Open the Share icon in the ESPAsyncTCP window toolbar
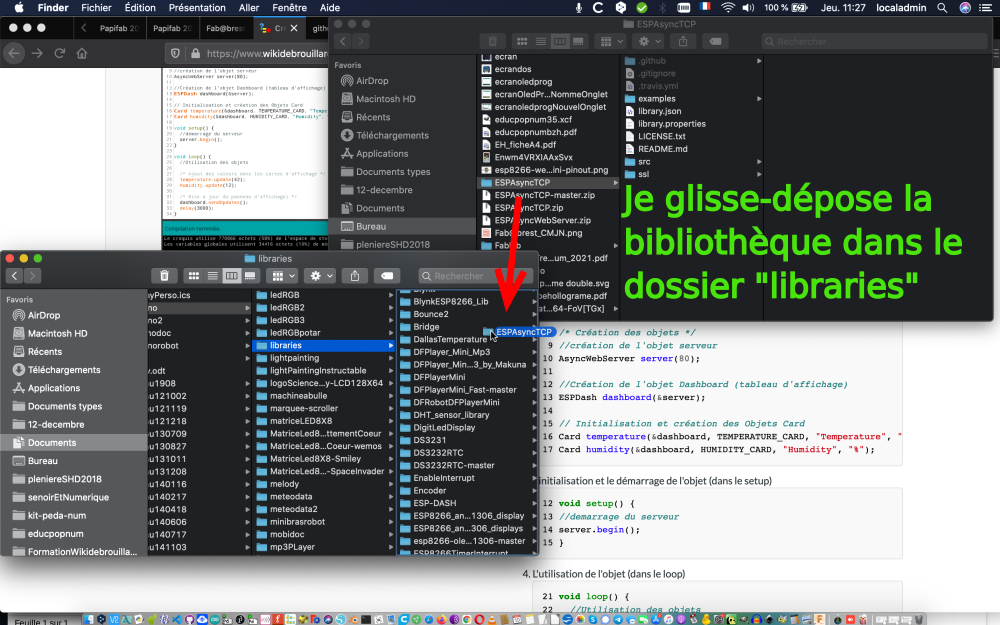 coord(683,41)
